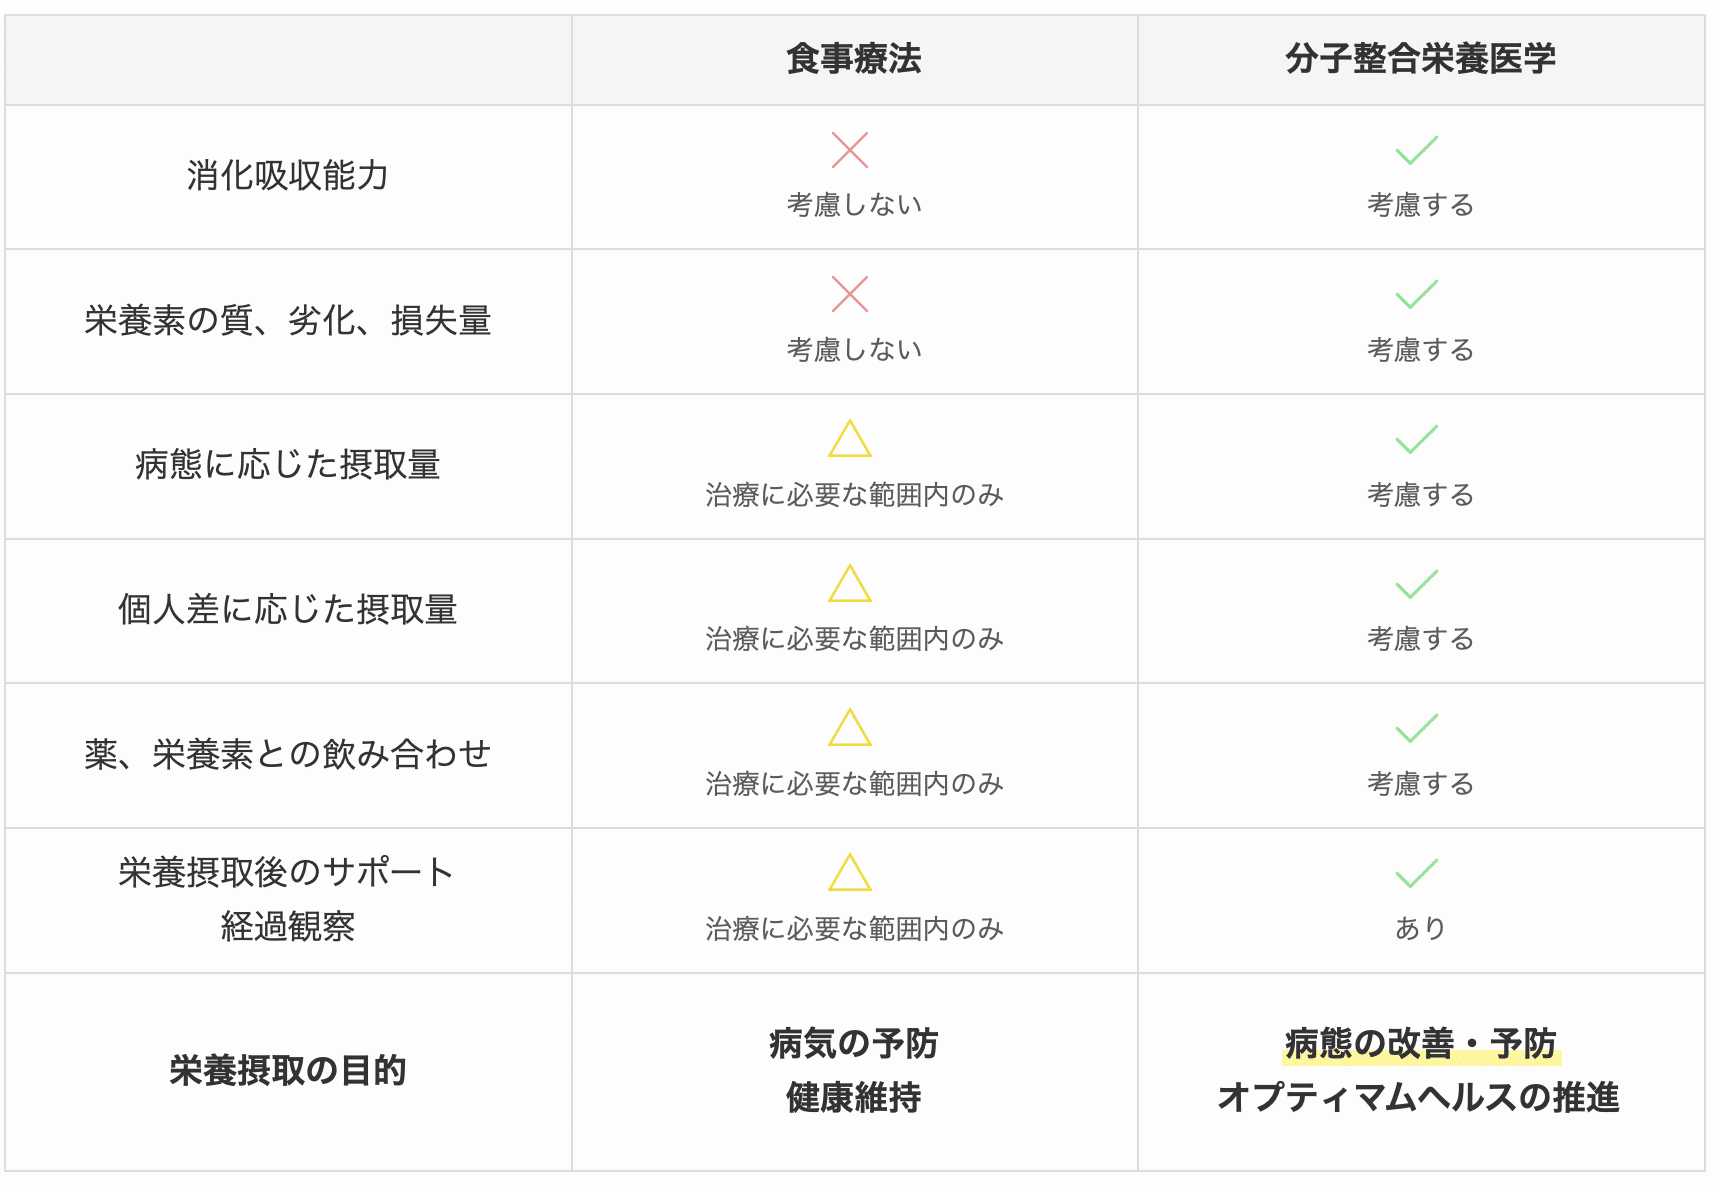
Task: Click the 経過観察 label text
Action: coord(287,927)
